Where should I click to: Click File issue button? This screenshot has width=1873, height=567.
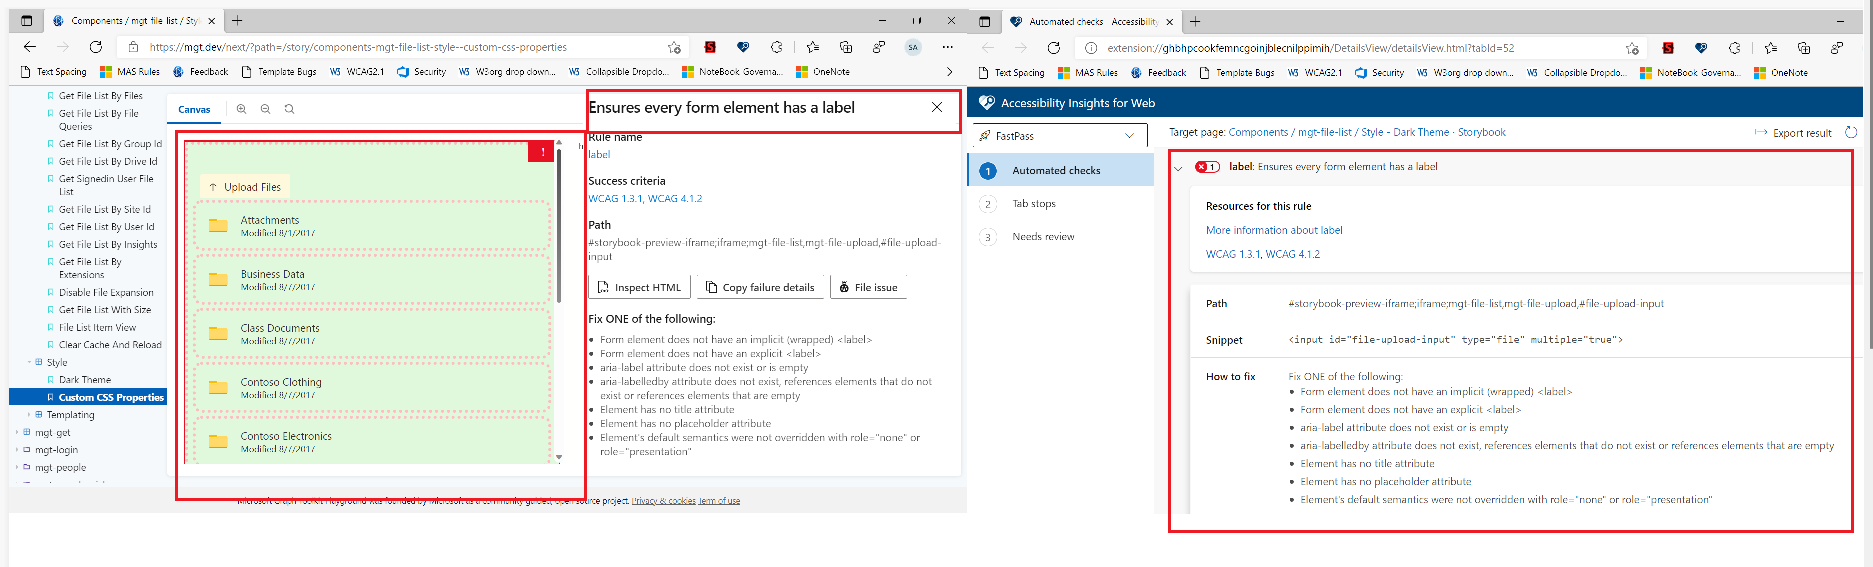(x=868, y=287)
